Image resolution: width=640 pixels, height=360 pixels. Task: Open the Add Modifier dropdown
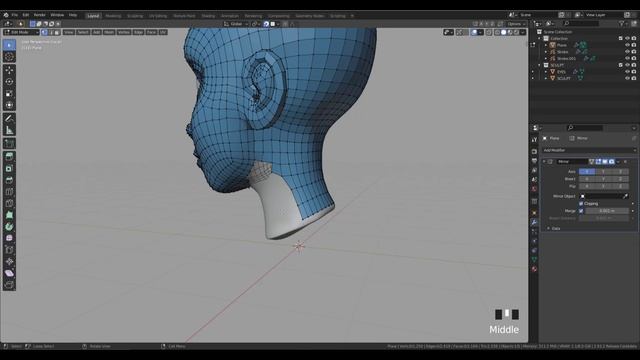589,150
